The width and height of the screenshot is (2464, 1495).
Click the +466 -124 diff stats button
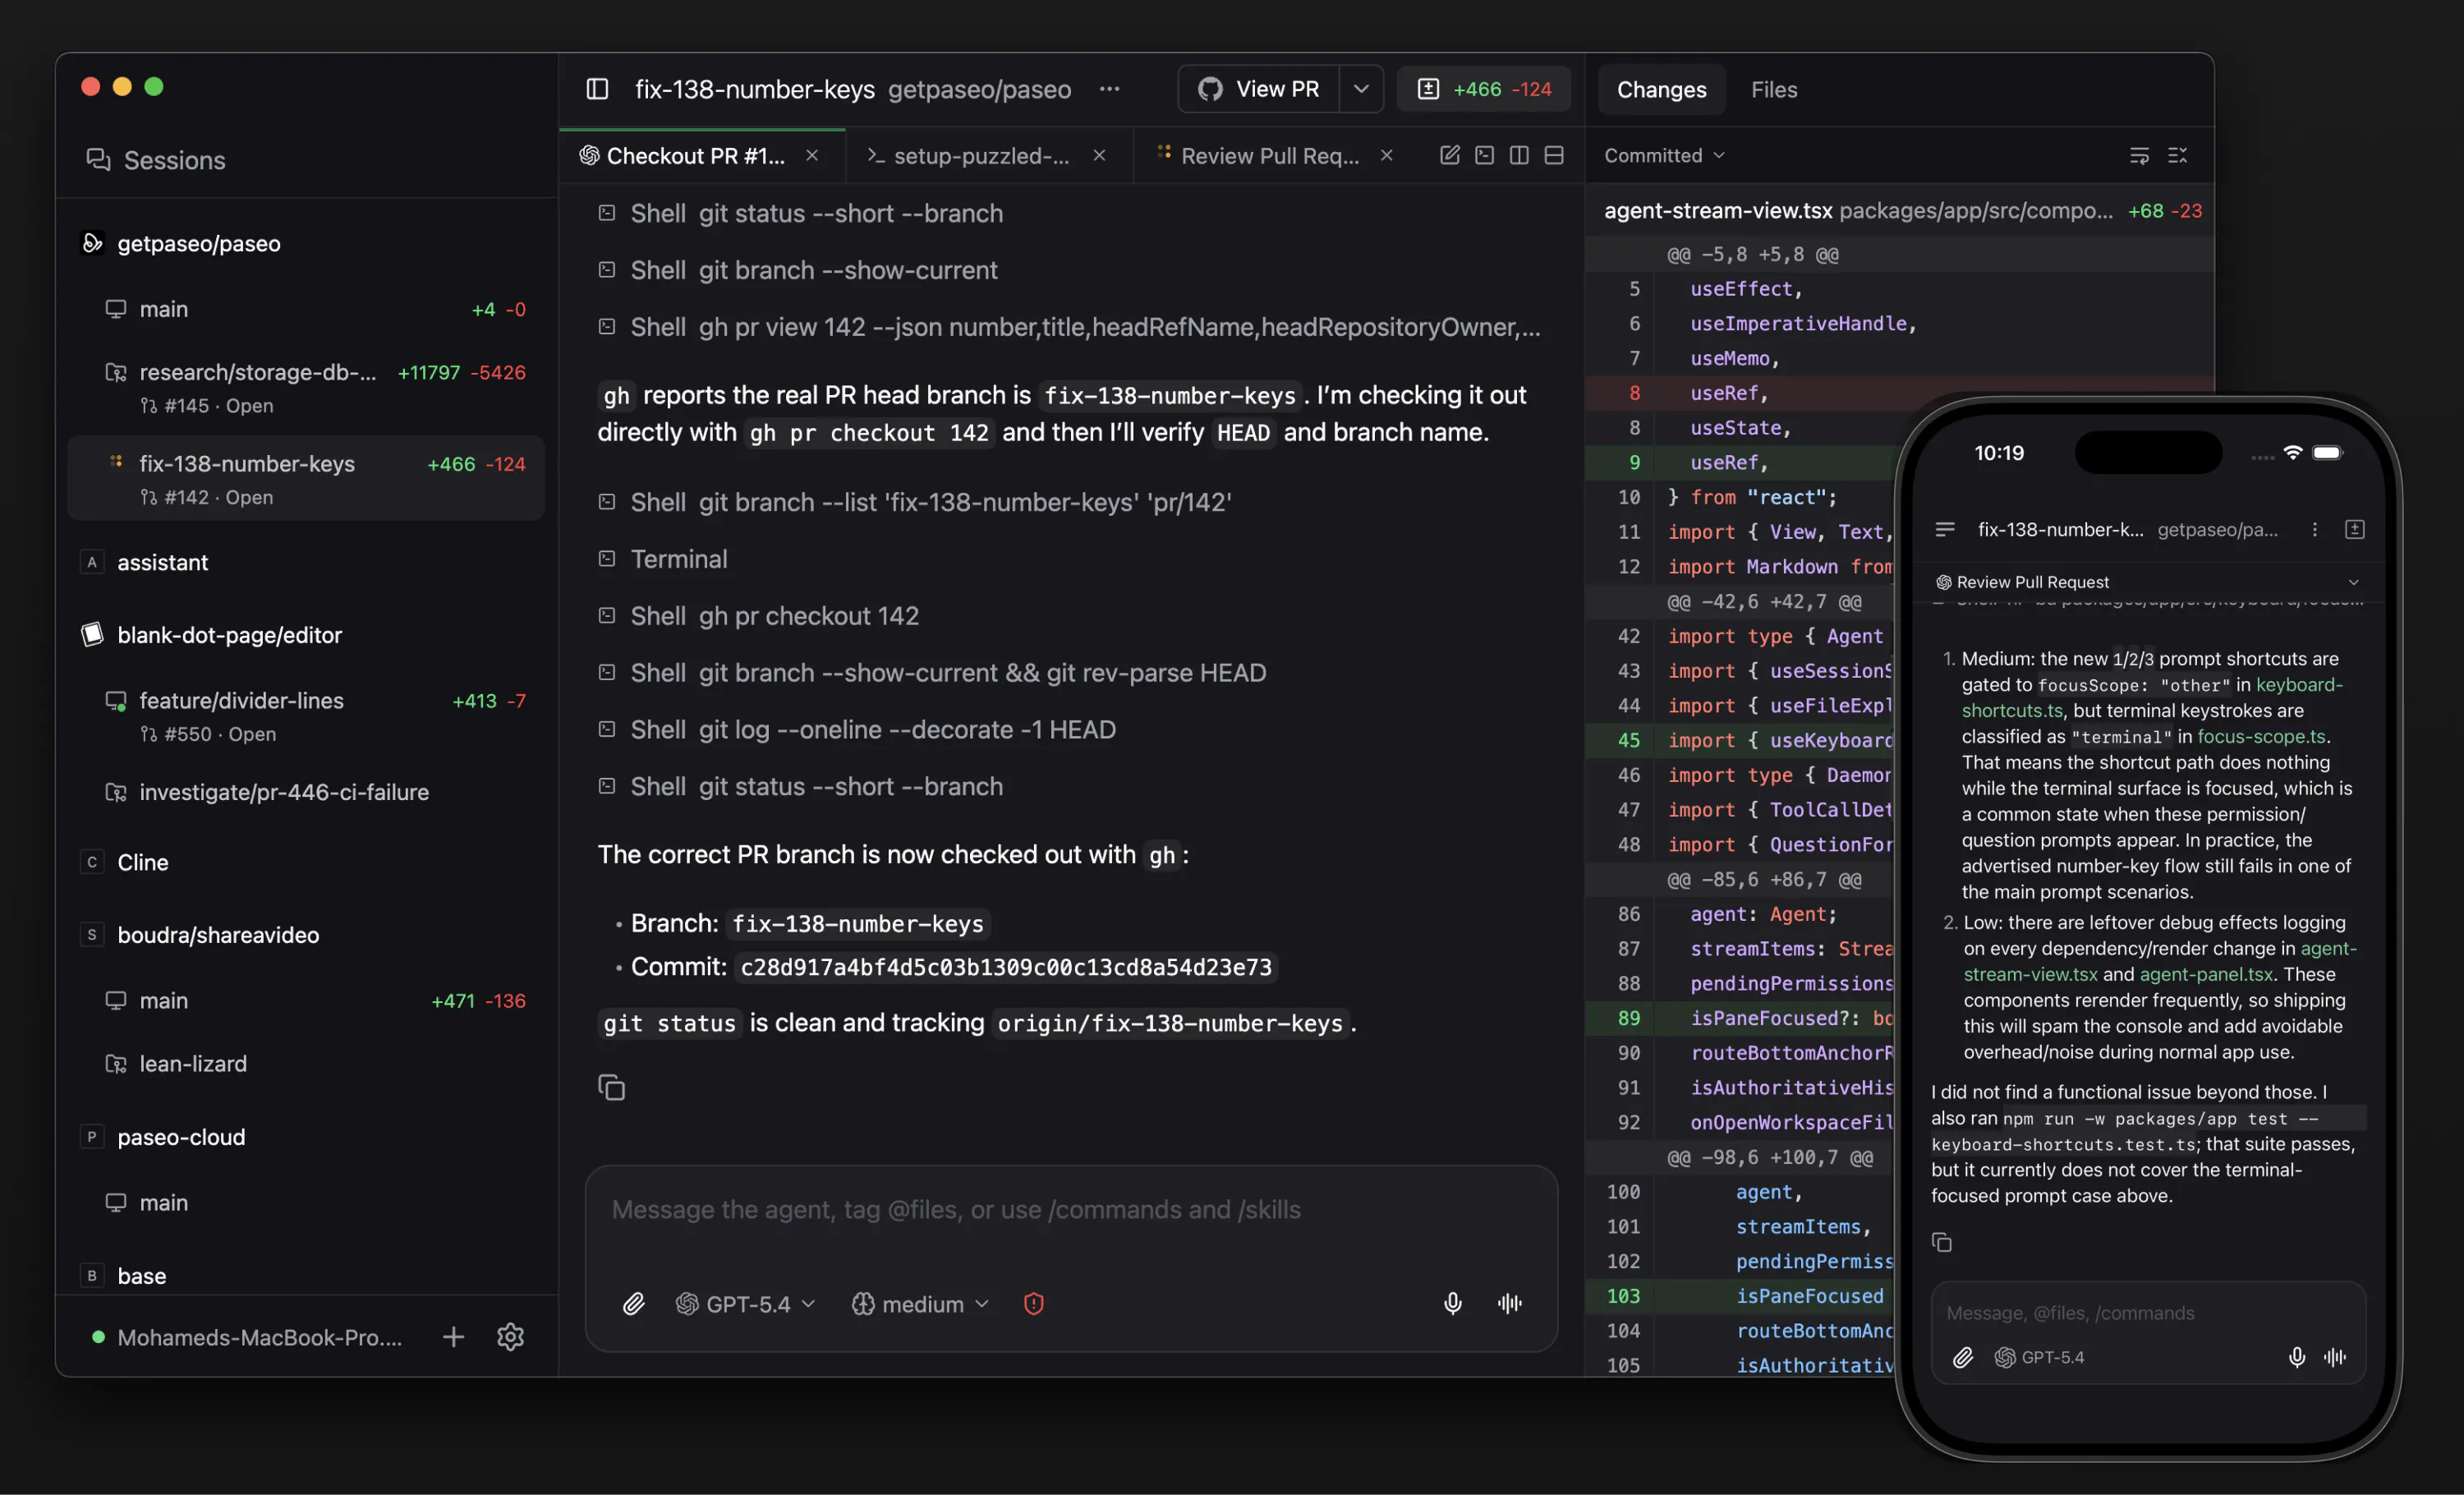(x=1484, y=89)
